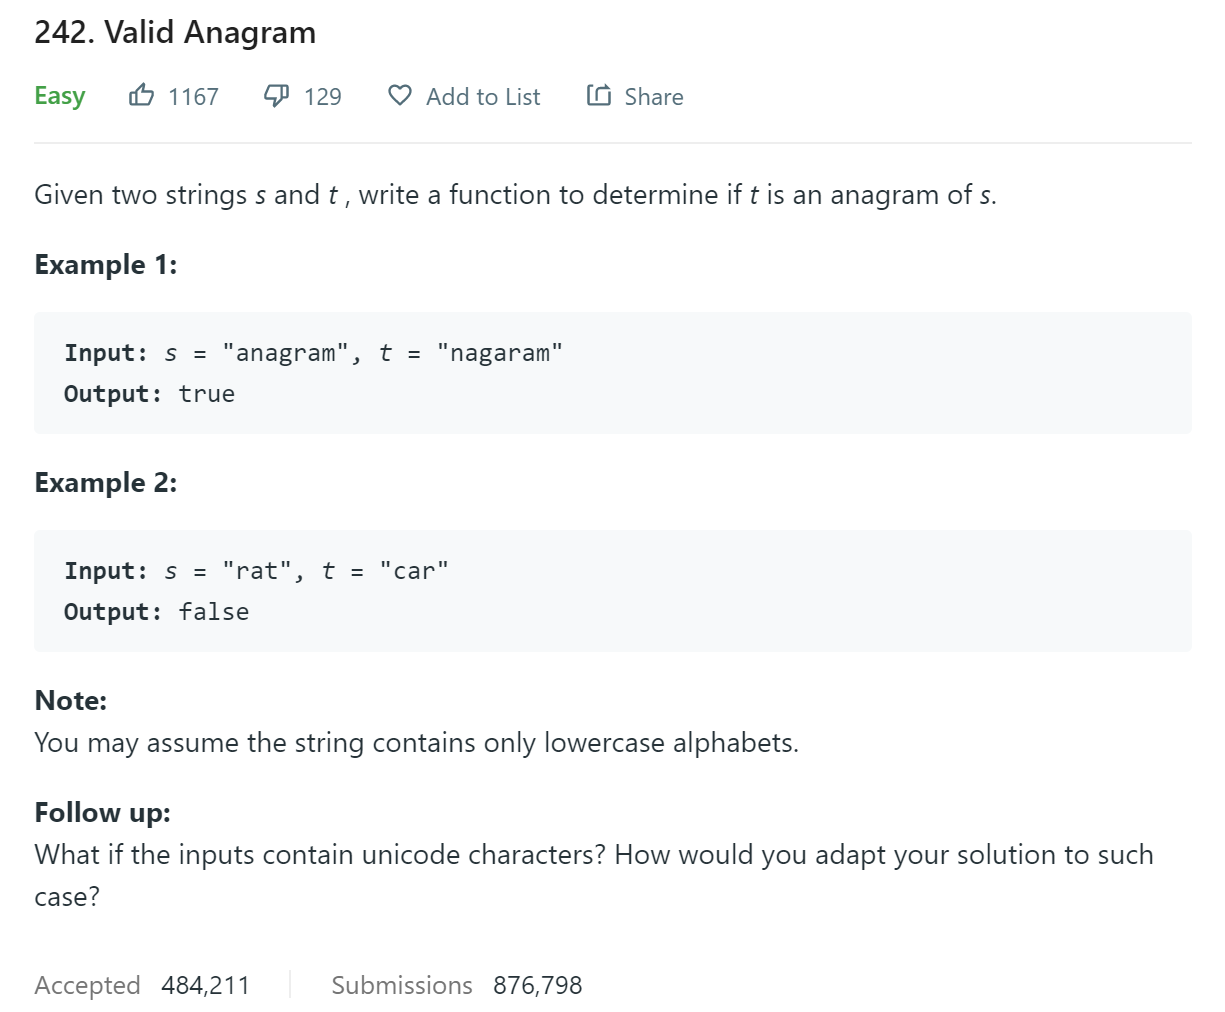The width and height of the screenshot is (1225, 1012).
Task: Click the "car" string in Example 2
Action: click(x=414, y=571)
